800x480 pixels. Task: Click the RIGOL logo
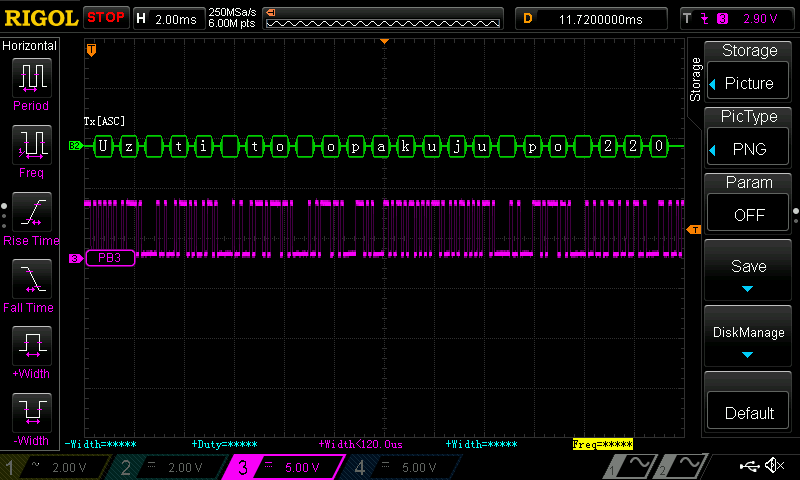coord(41,18)
